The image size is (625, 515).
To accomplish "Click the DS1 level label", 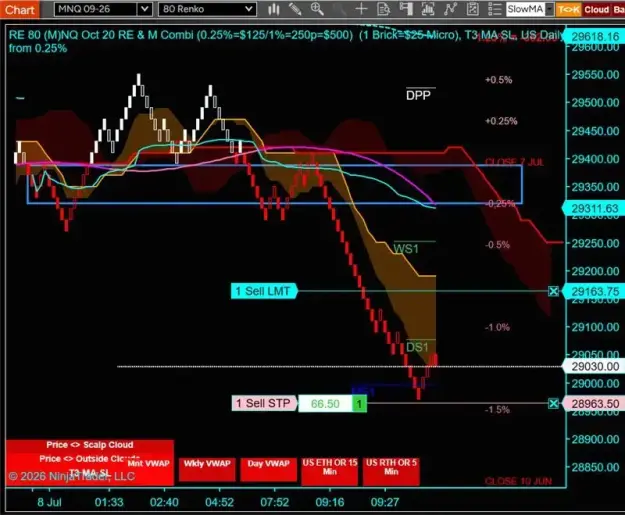I will click(x=417, y=347).
